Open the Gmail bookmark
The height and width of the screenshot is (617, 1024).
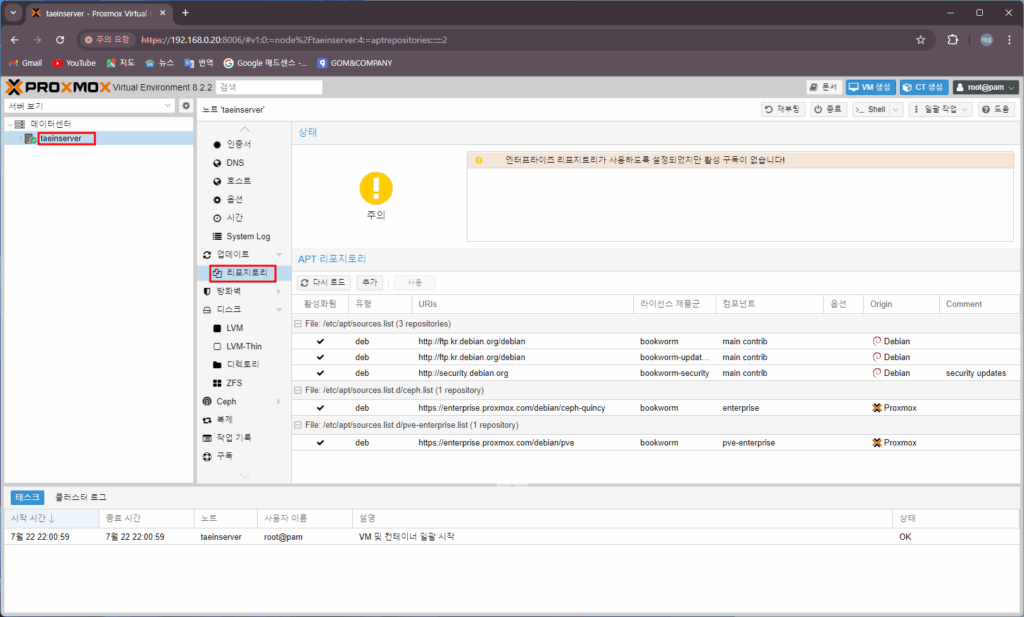[26, 63]
